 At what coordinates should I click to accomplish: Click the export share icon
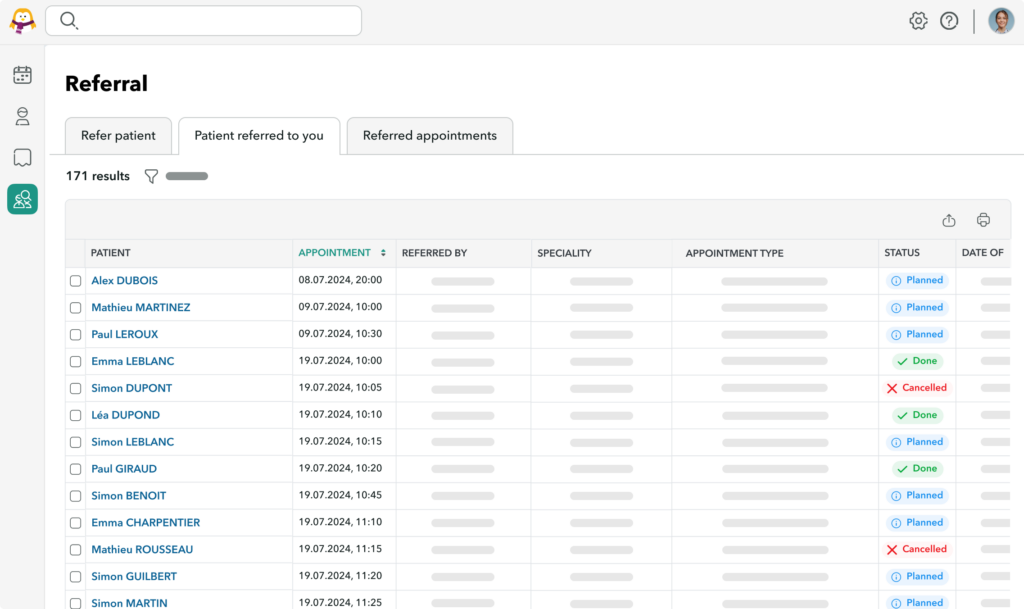point(949,221)
